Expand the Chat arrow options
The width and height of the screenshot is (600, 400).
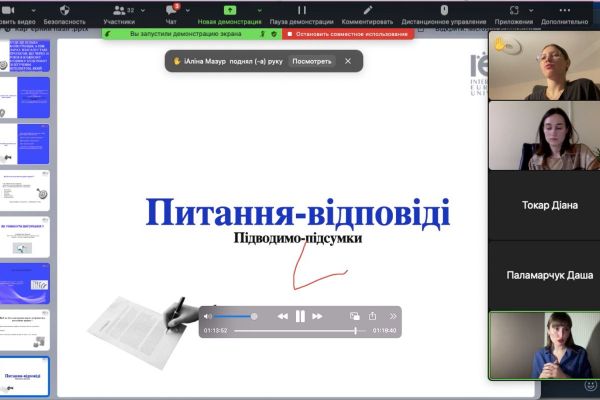[x=188, y=9]
